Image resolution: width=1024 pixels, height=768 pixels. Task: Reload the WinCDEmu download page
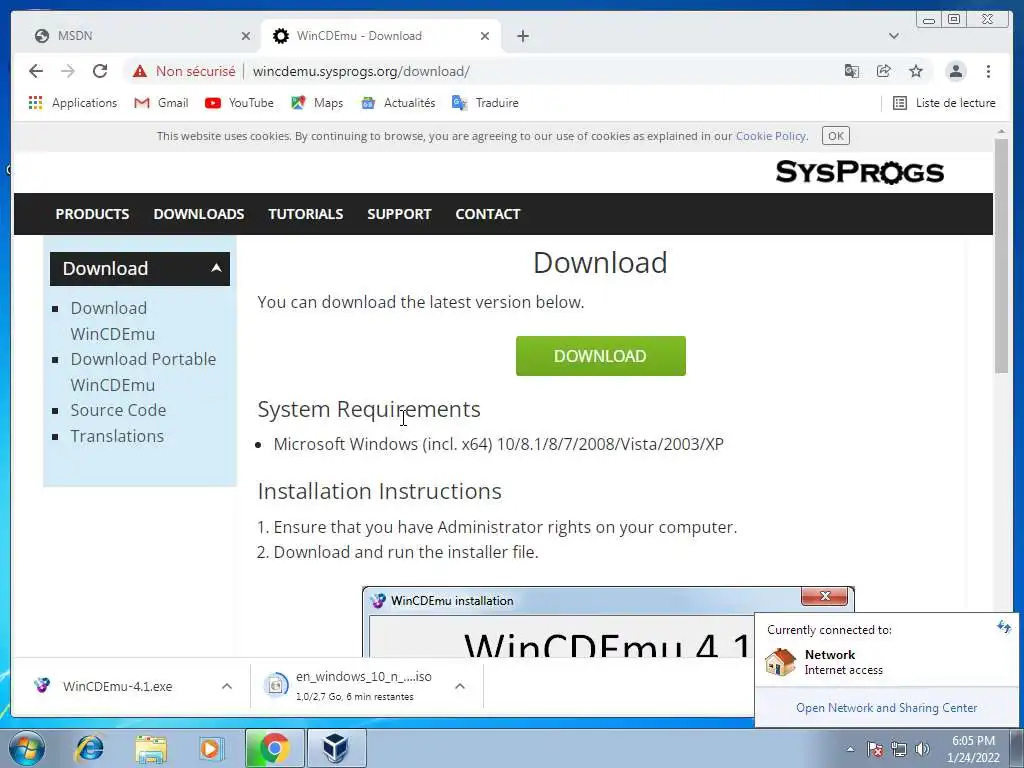click(x=100, y=71)
